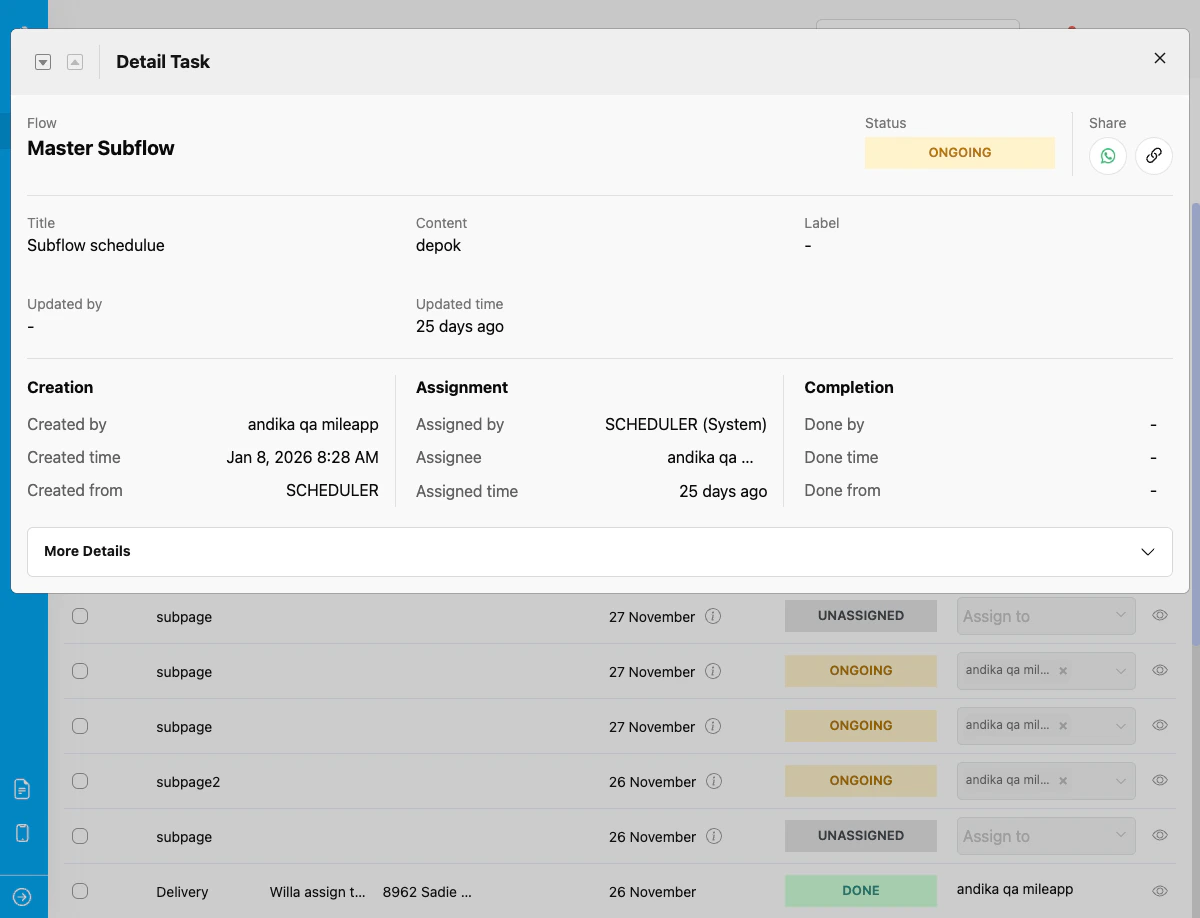Click the up-arrow to view previous task
The width and height of the screenshot is (1200, 918).
pos(74,61)
